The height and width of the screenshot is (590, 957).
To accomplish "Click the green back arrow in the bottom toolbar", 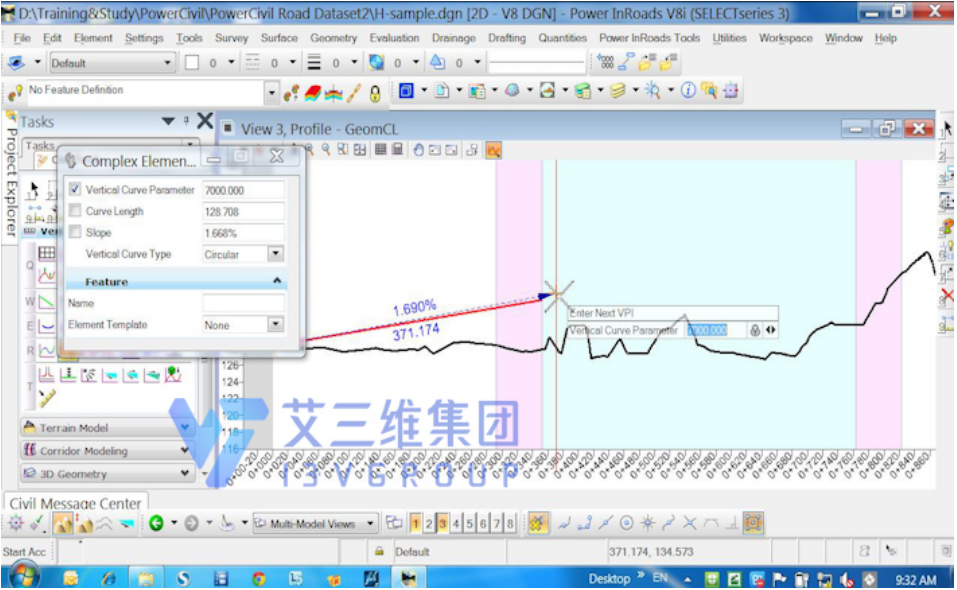I will pos(156,523).
